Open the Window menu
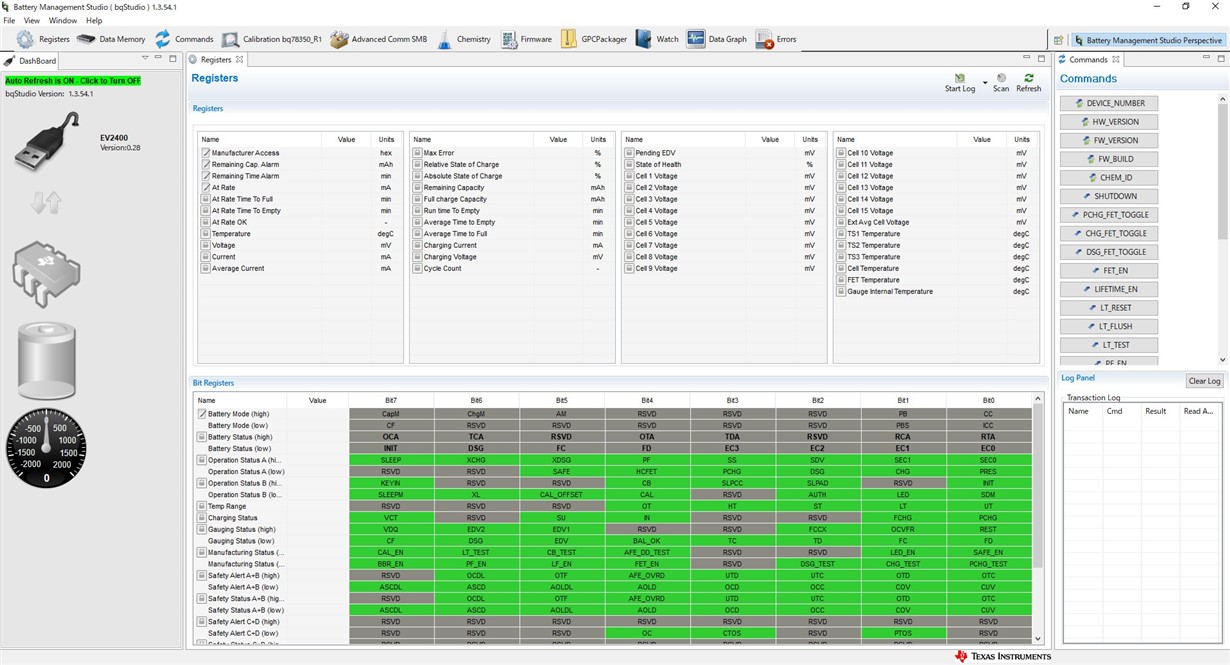The width and height of the screenshot is (1230, 665). pos(63,20)
